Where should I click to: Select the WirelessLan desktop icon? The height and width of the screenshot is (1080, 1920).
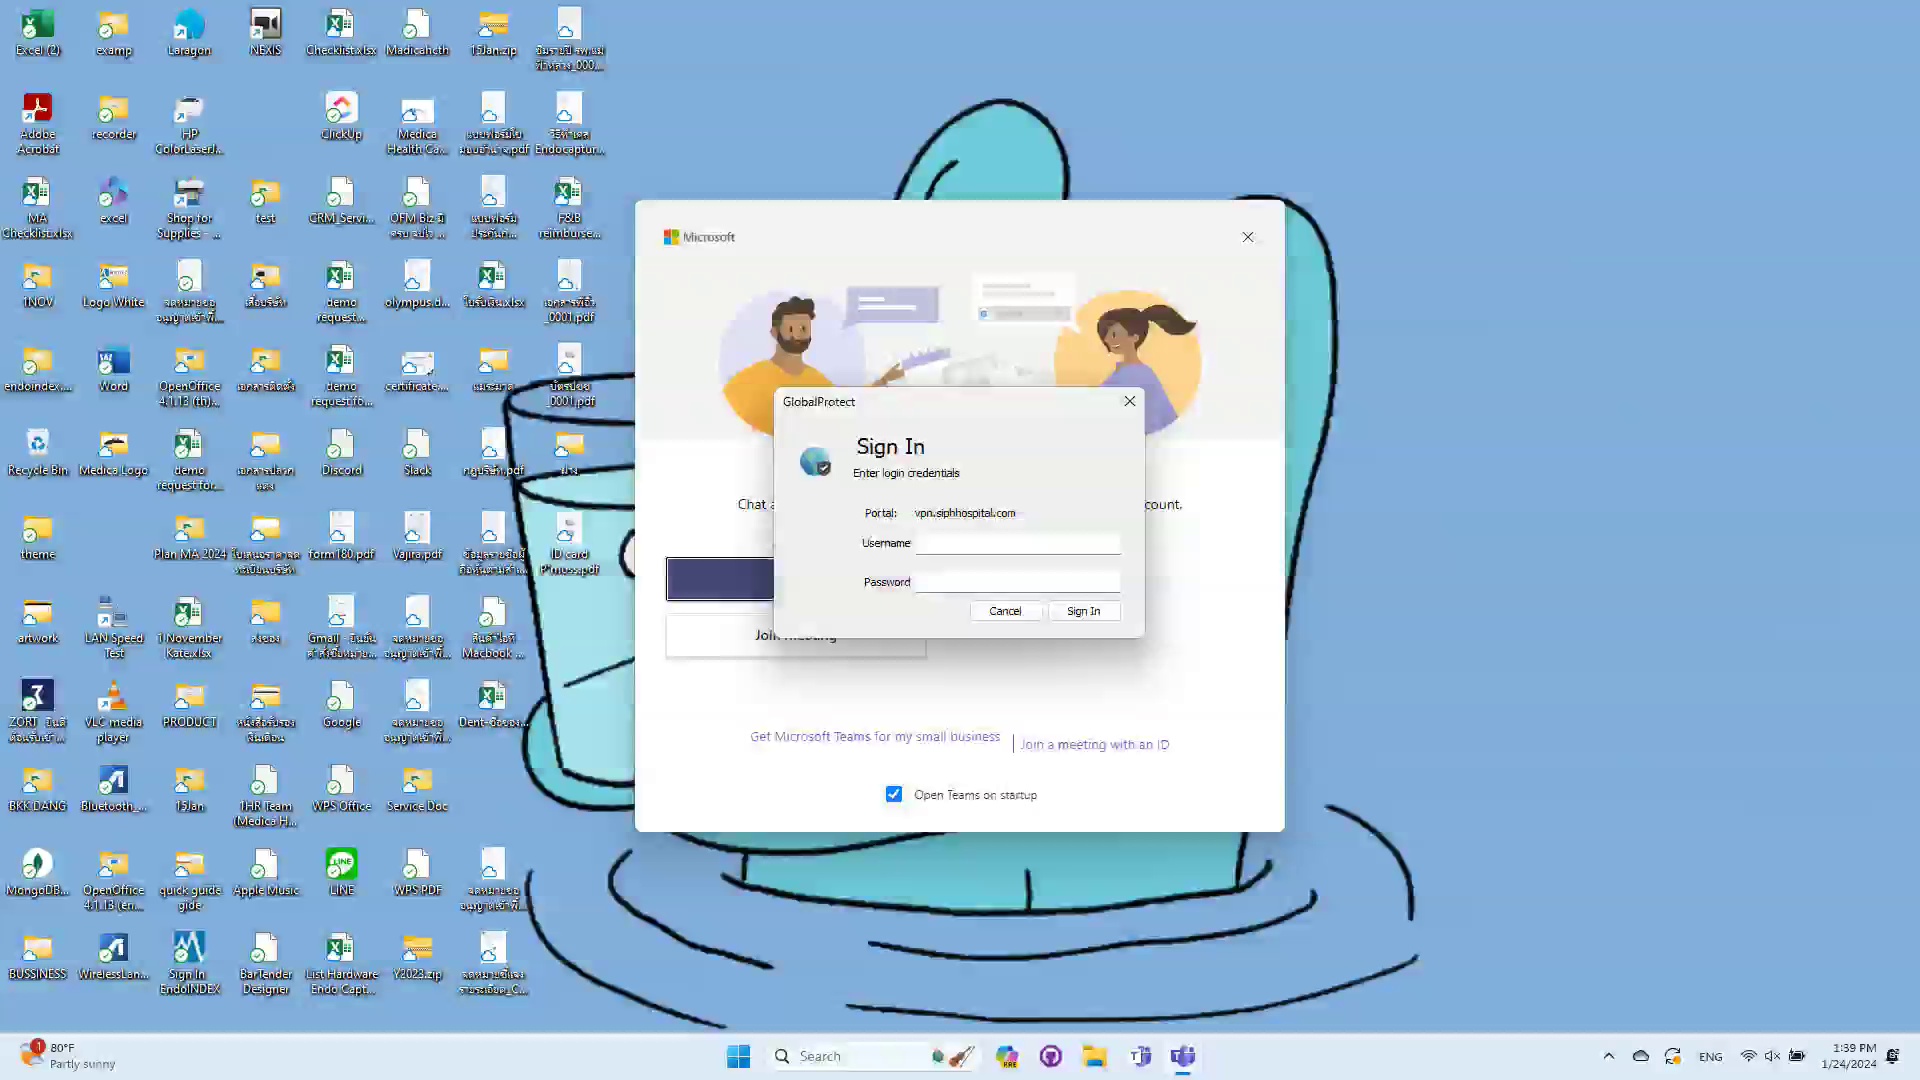[114, 957]
